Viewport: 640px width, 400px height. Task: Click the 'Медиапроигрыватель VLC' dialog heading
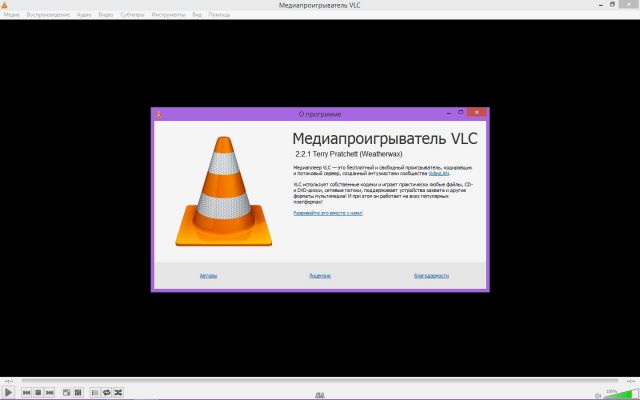click(x=385, y=139)
